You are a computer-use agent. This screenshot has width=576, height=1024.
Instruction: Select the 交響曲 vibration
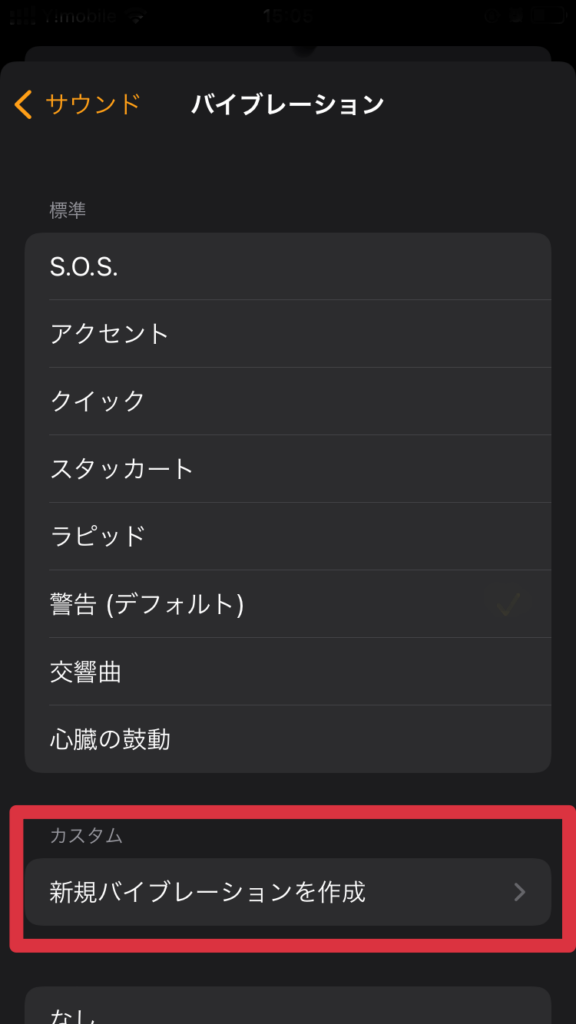pos(288,671)
